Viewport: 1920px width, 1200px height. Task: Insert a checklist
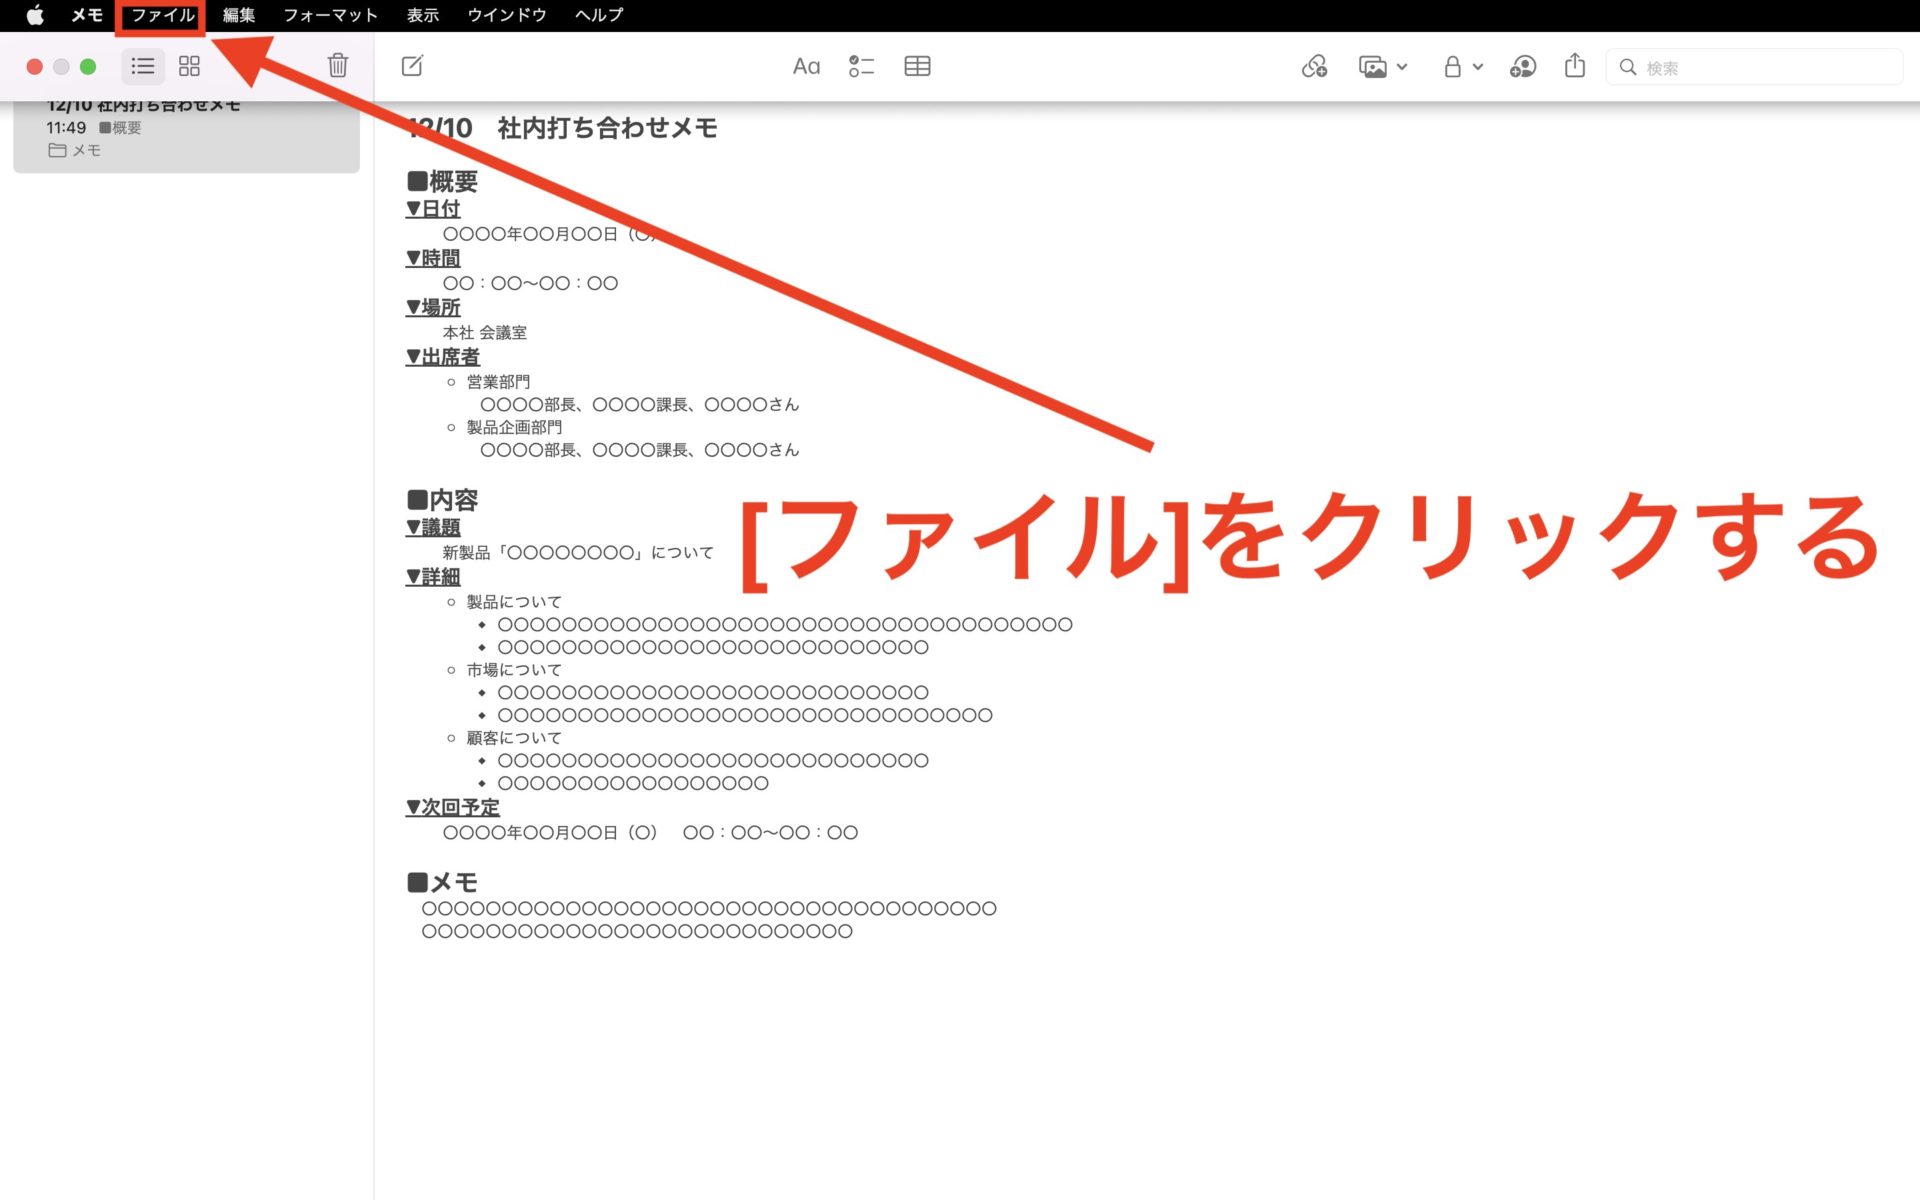pyautogui.click(x=861, y=67)
